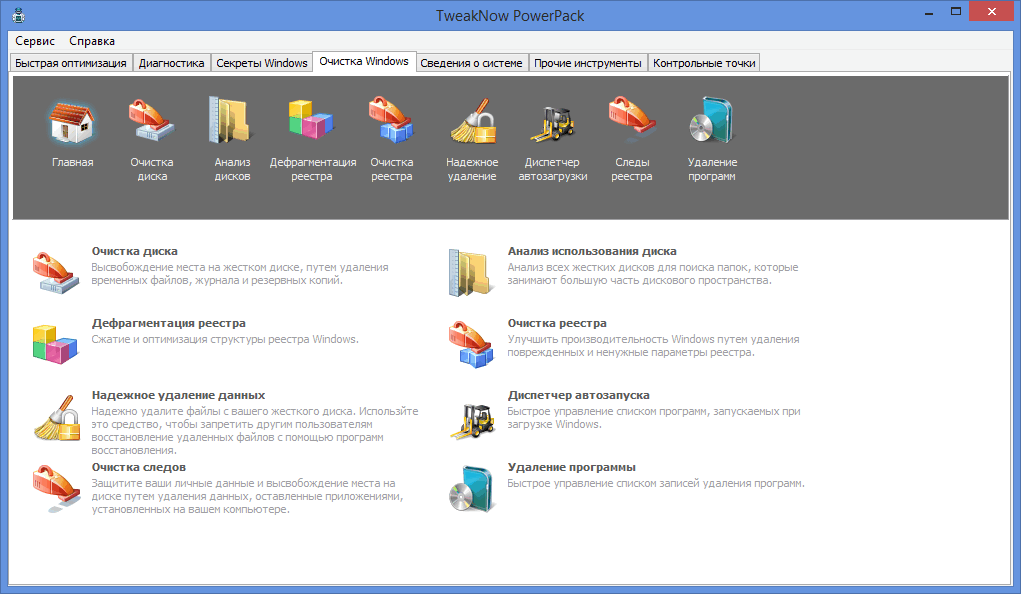This screenshot has height=594, width=1021.
Task: Open the Дефрагментация реестра heading link
Action: (169, 323)
